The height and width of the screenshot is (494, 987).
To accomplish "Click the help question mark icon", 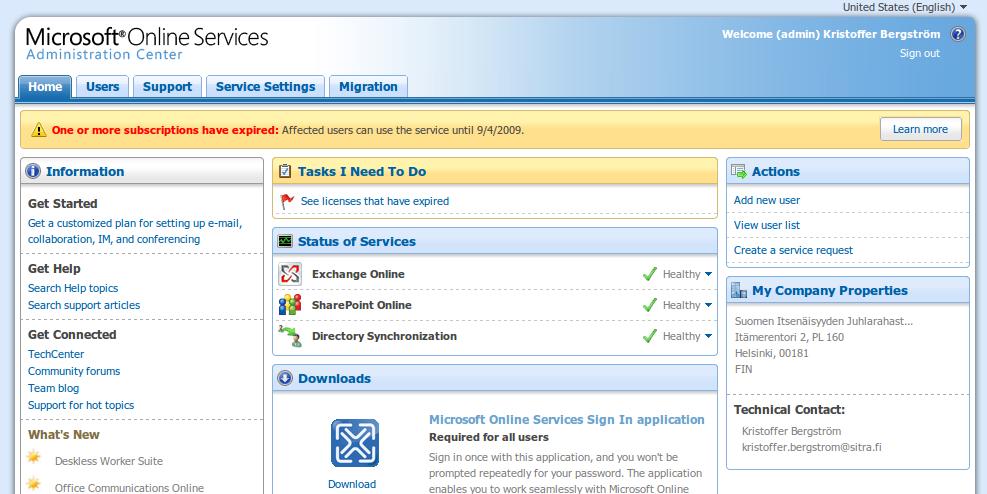I will click(x=957, y=34).
